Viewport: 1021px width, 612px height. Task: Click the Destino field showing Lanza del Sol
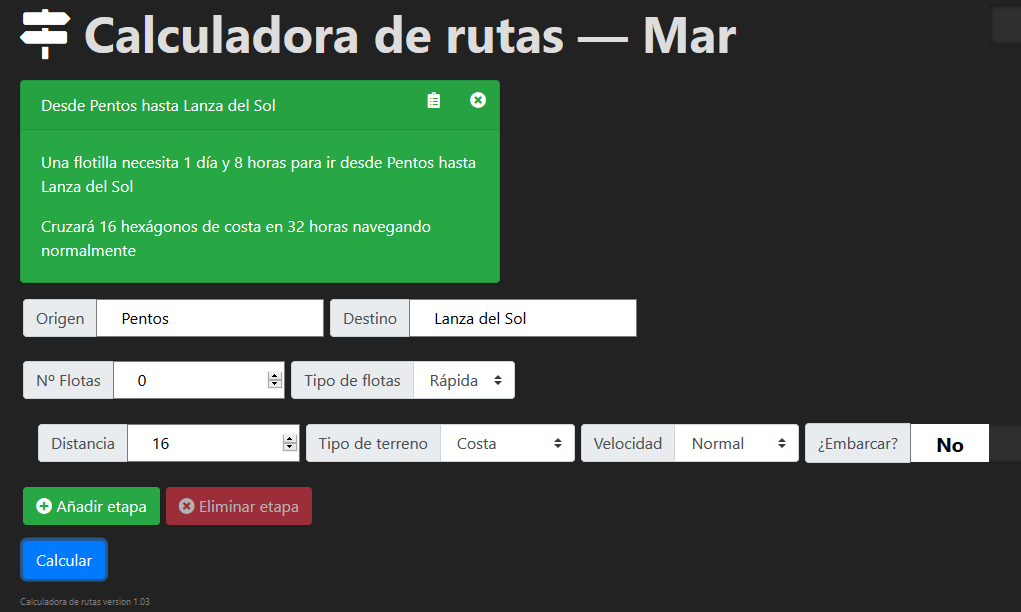tap(522, 318)
